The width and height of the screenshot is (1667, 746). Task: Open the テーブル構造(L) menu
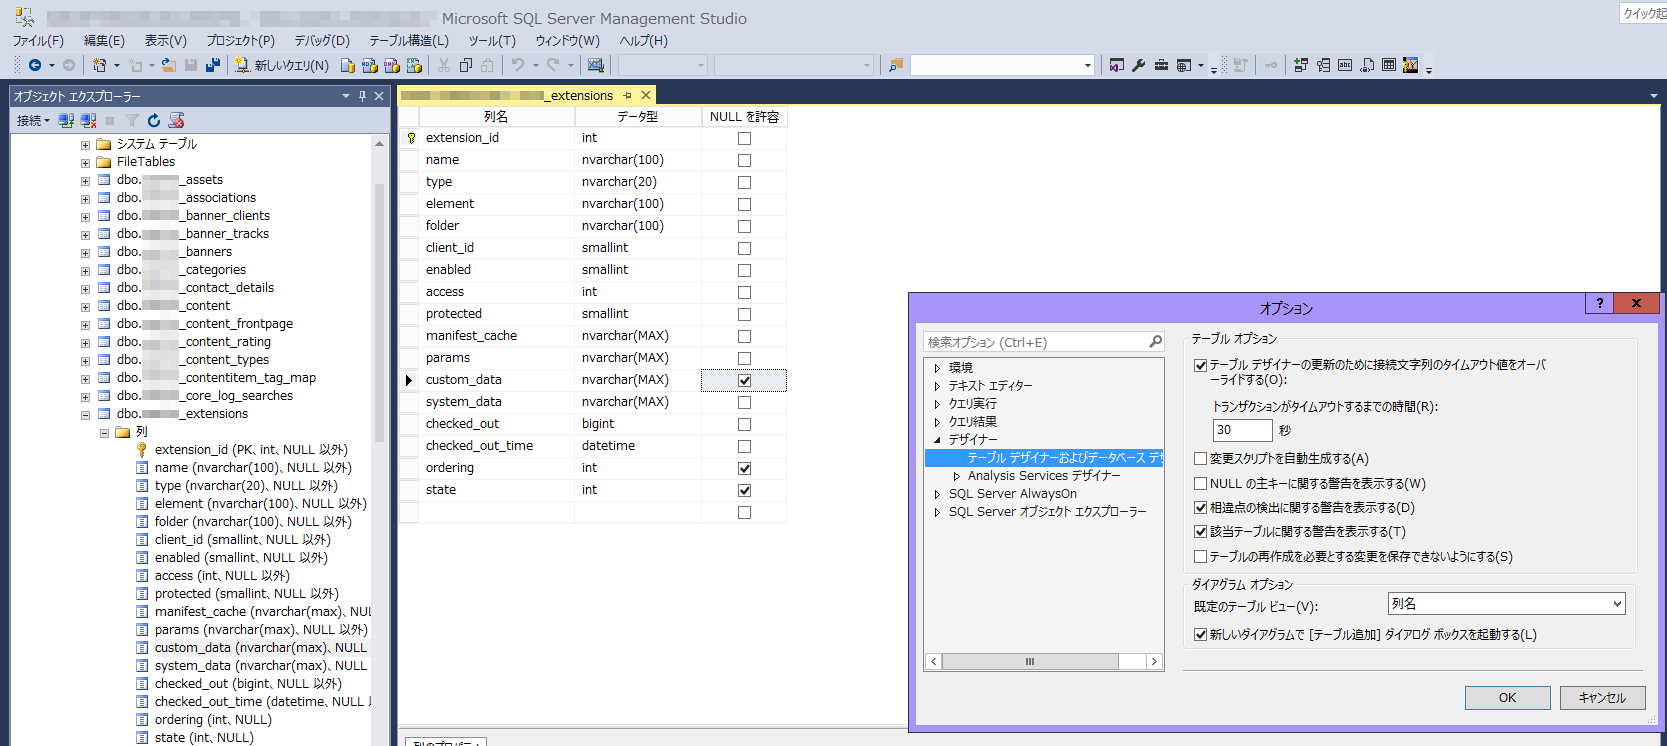pos(408,40)
